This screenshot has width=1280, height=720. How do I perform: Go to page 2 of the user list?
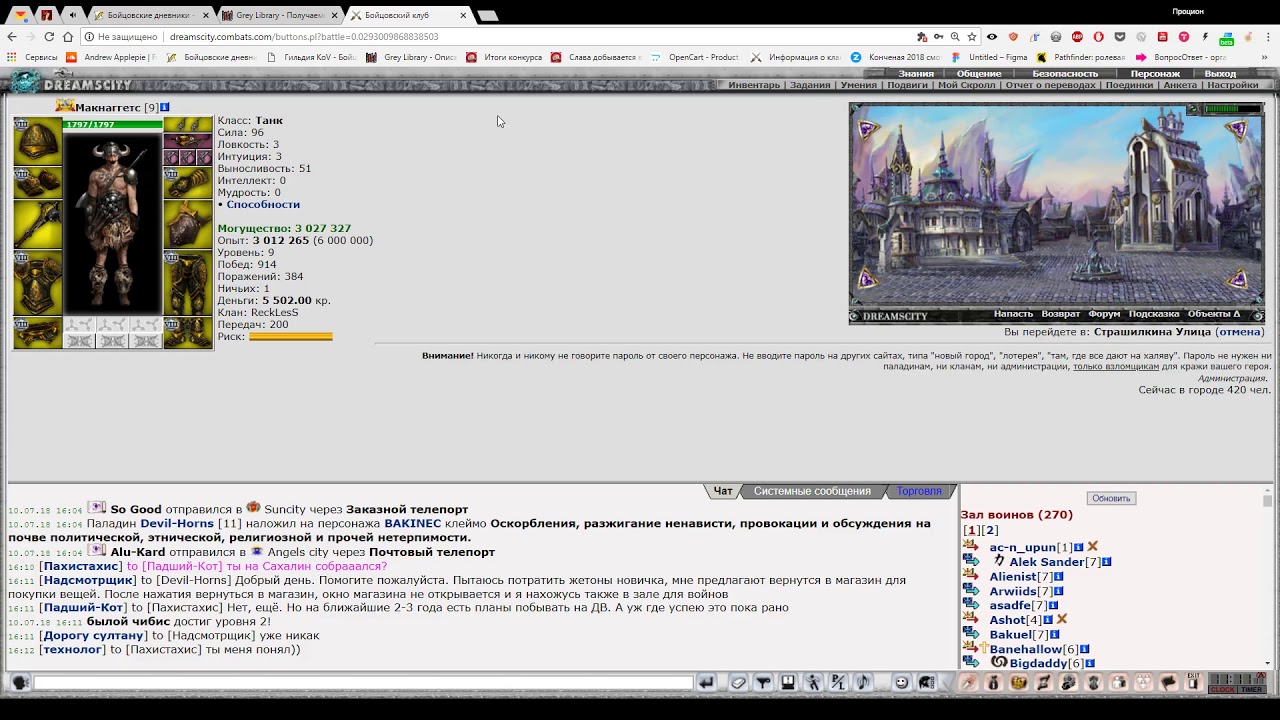[x=990, y=530]
